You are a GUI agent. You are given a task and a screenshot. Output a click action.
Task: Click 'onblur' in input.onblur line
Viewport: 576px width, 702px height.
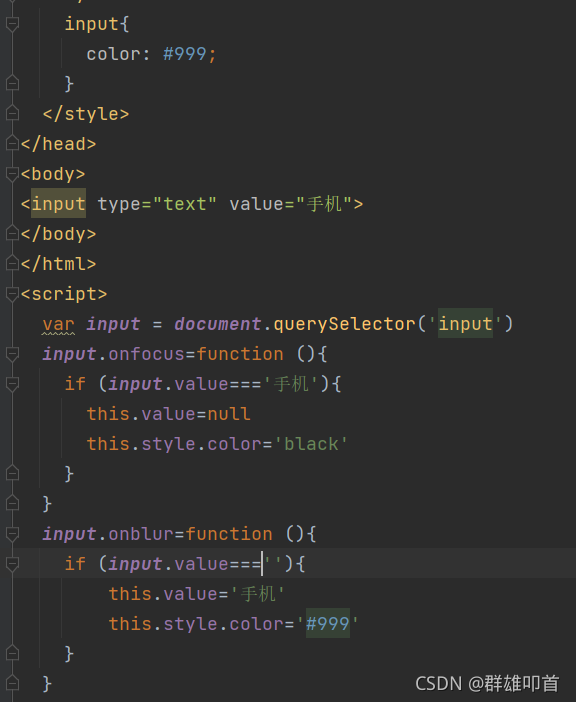coord(141,534)
